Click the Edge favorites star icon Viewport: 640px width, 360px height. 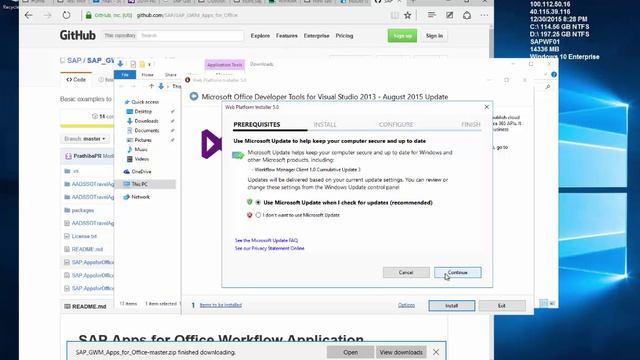coord(407,16)
